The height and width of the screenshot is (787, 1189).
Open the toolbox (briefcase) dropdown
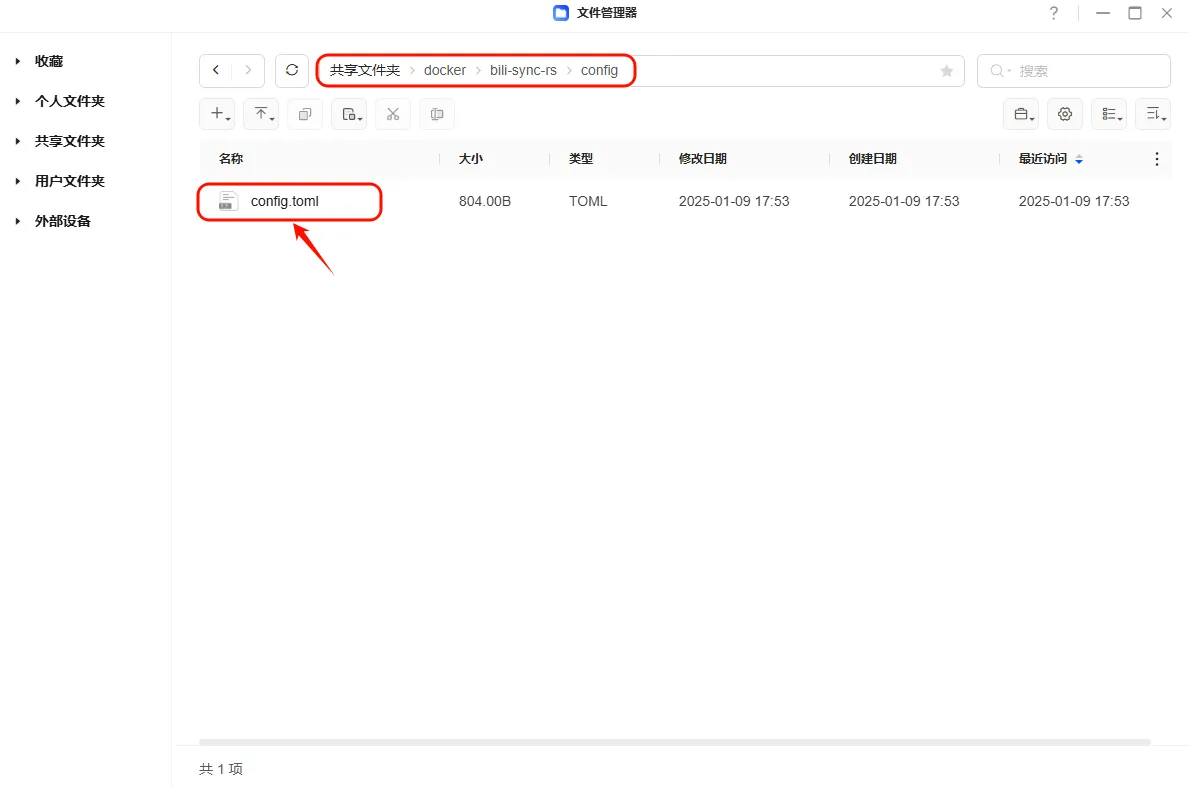click(x=1021, y=115)
